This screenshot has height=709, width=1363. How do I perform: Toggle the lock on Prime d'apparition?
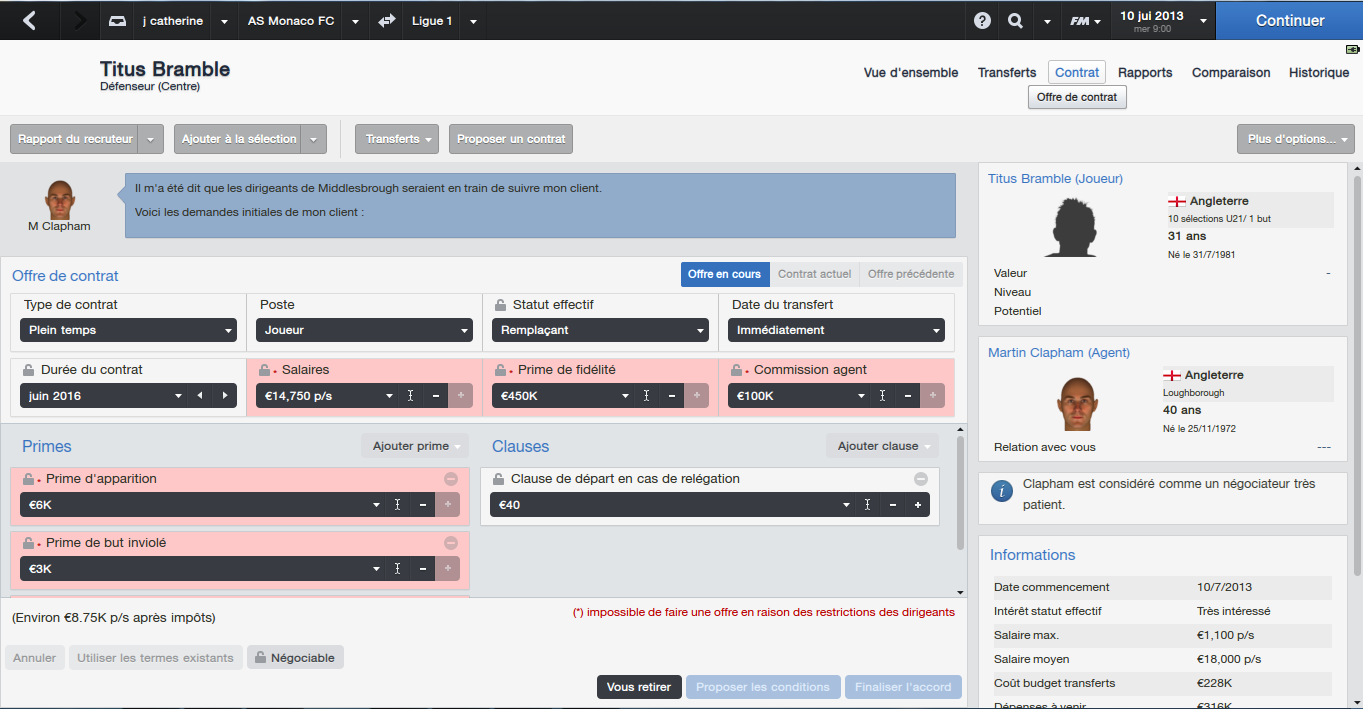[x=29, y=479]
